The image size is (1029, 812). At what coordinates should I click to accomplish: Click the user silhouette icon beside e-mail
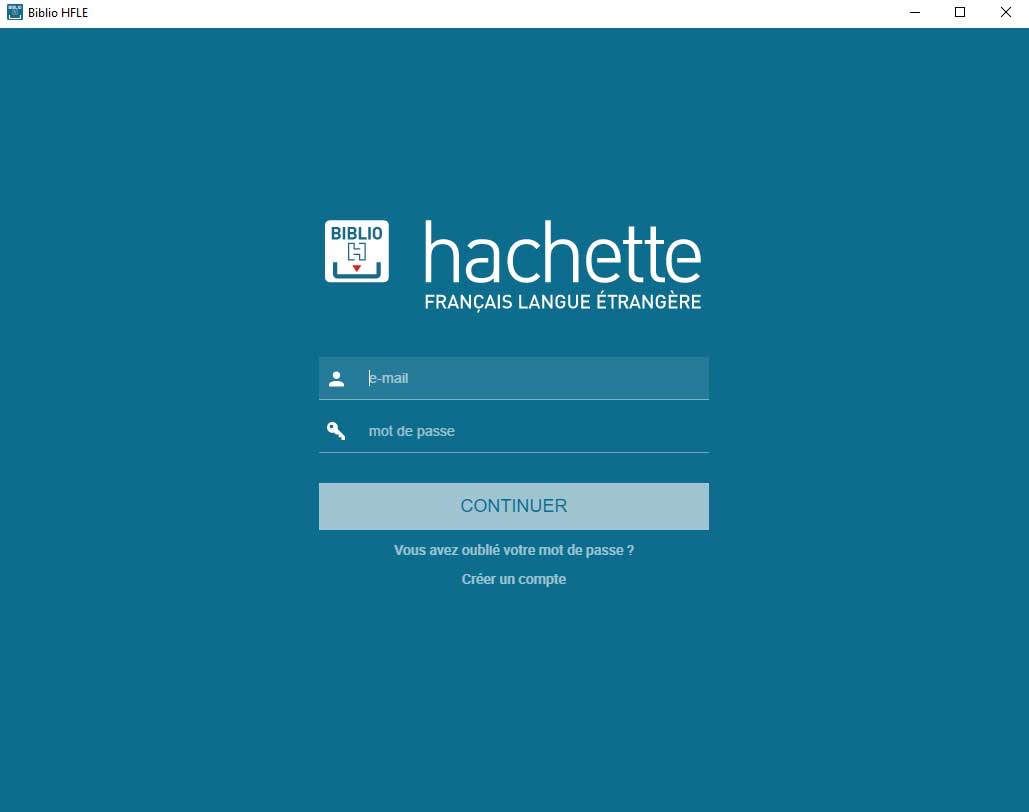pyautogui.click(x=337, y=379)
